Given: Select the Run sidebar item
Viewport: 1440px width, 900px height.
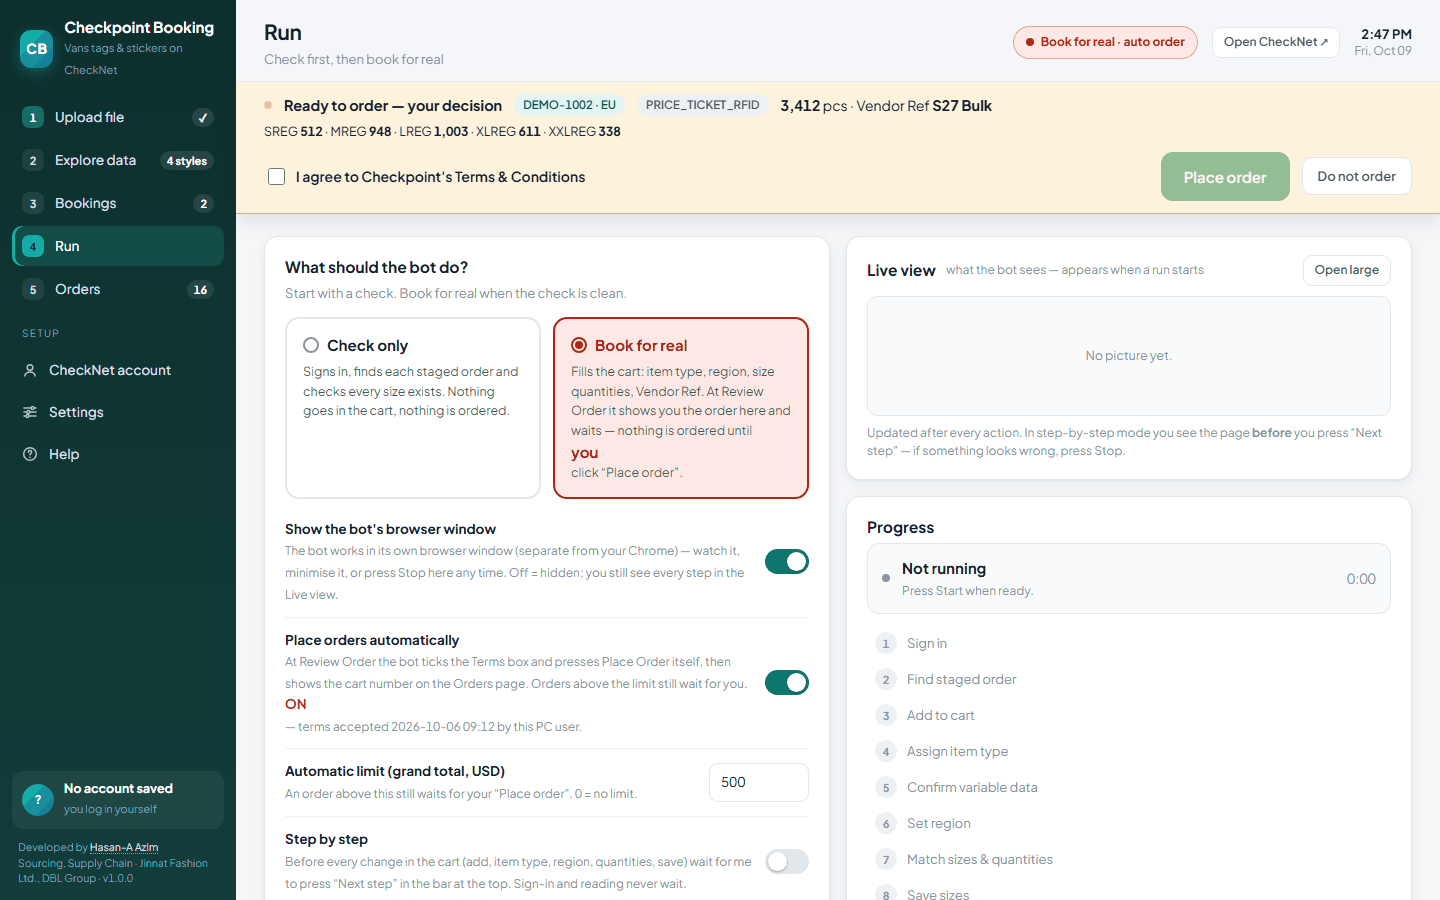Looking at the screenshot, I should [118, 247].
